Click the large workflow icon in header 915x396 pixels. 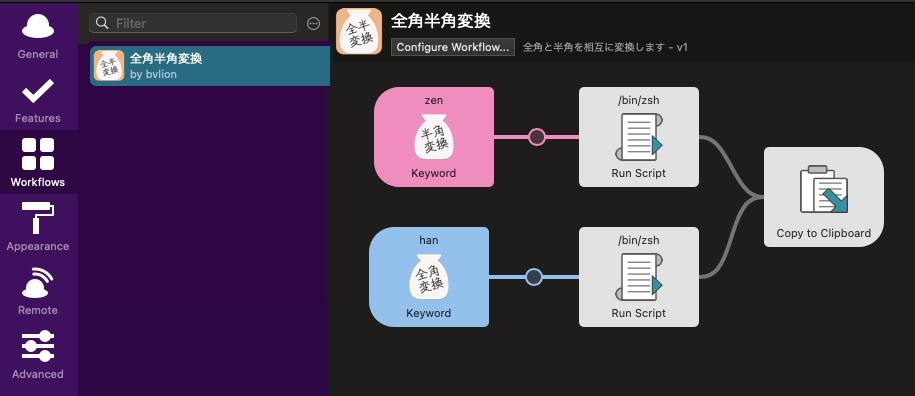point(359,31)
